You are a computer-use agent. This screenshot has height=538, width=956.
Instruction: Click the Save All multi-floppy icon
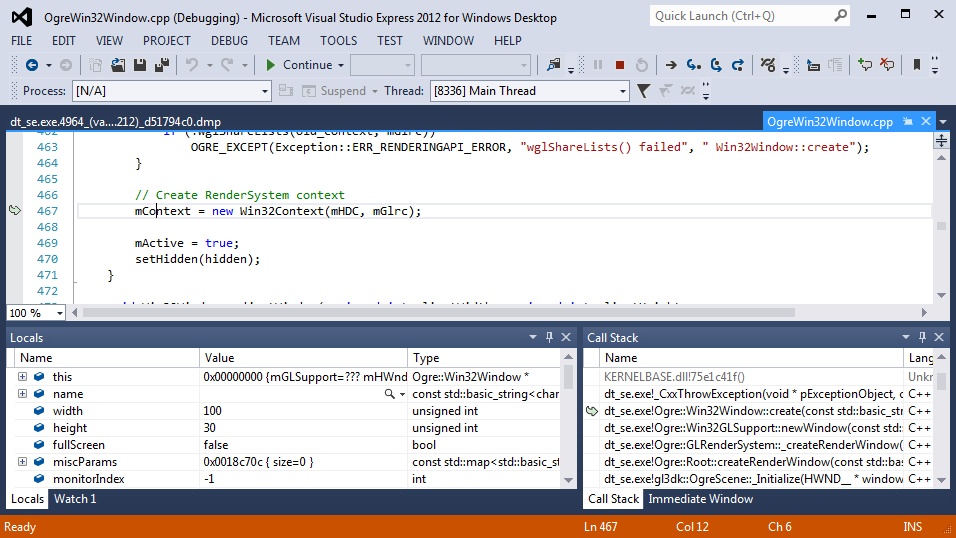(x=162, y=65)
